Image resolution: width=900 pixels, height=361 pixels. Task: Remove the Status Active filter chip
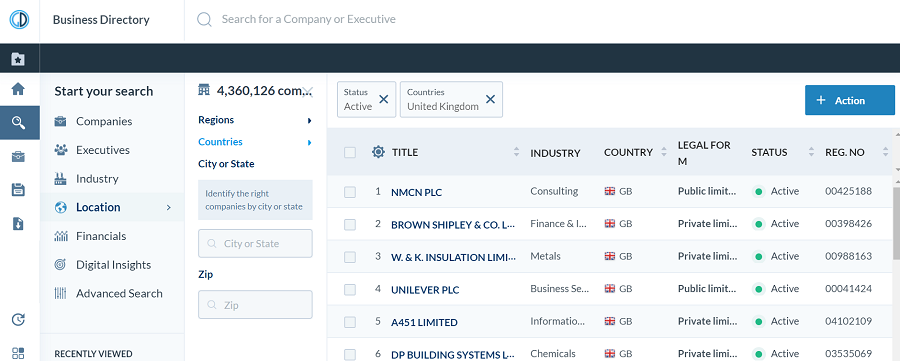(383, 99)
